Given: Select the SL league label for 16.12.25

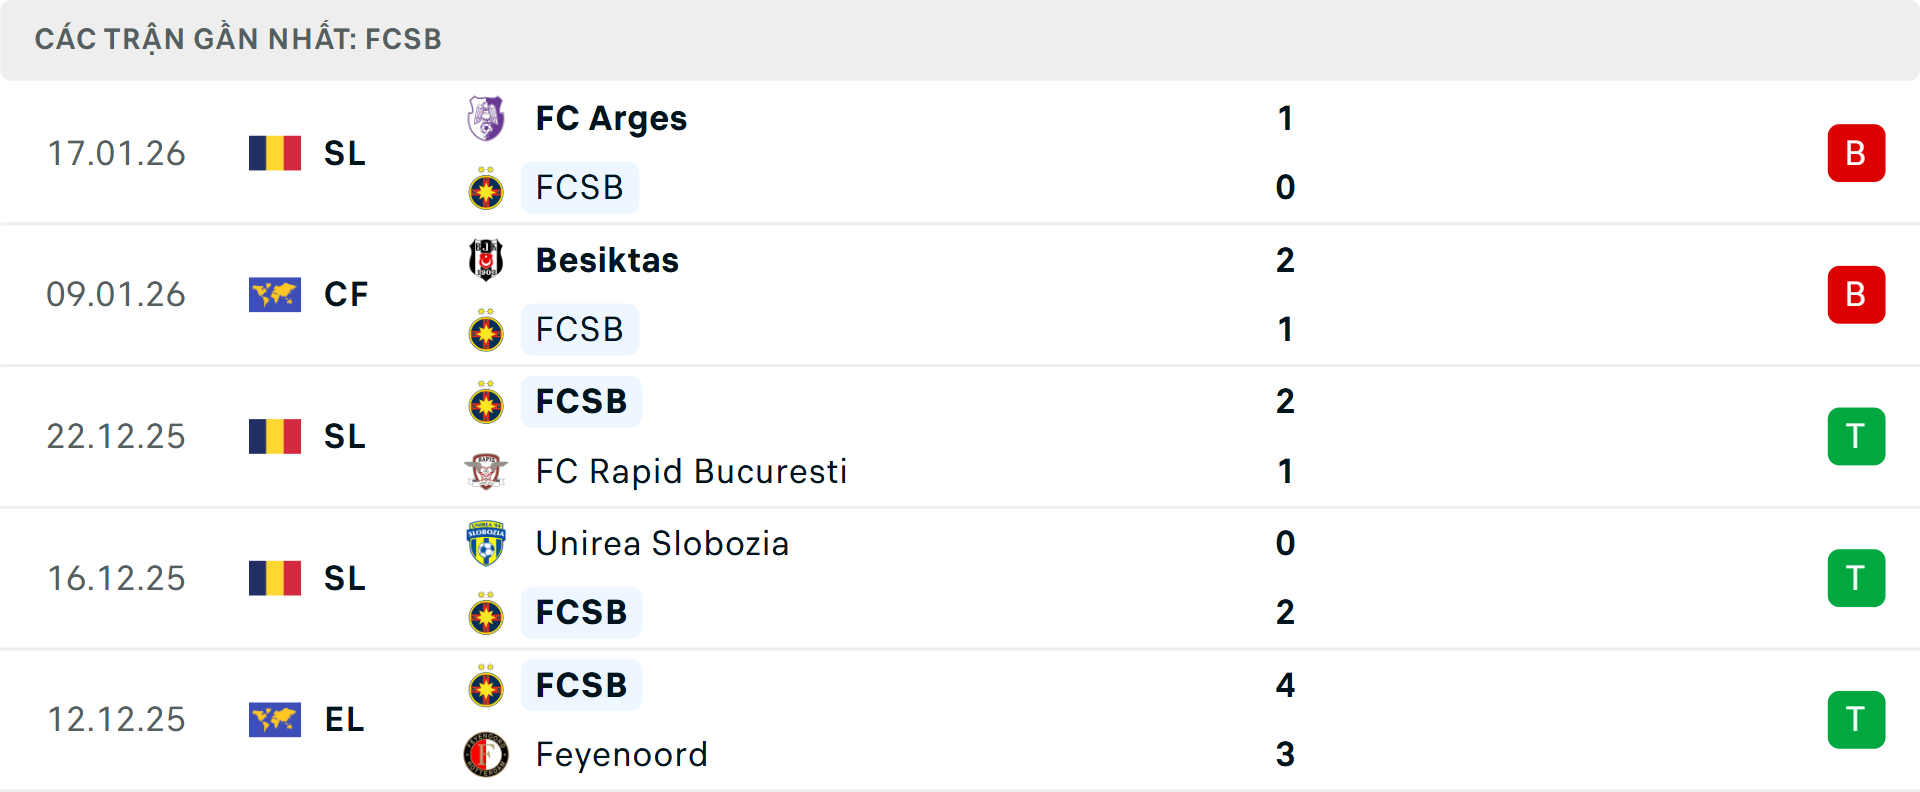Looking at the screenshot, I should pos(345,578).
